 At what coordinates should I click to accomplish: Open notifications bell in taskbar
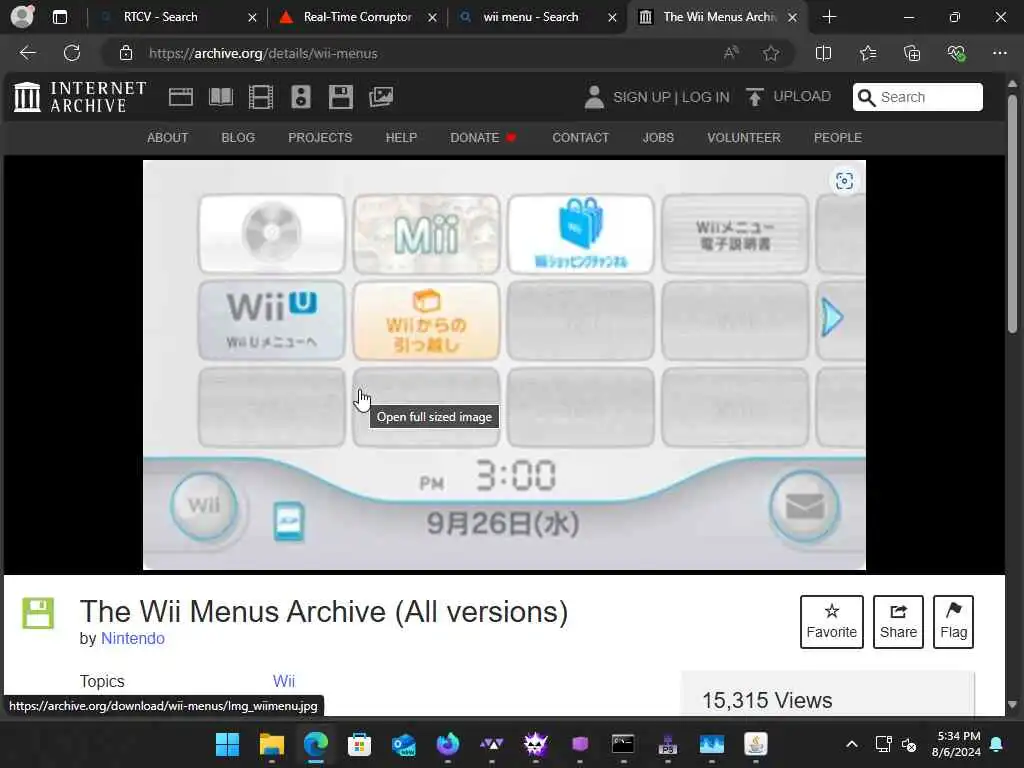997,744
